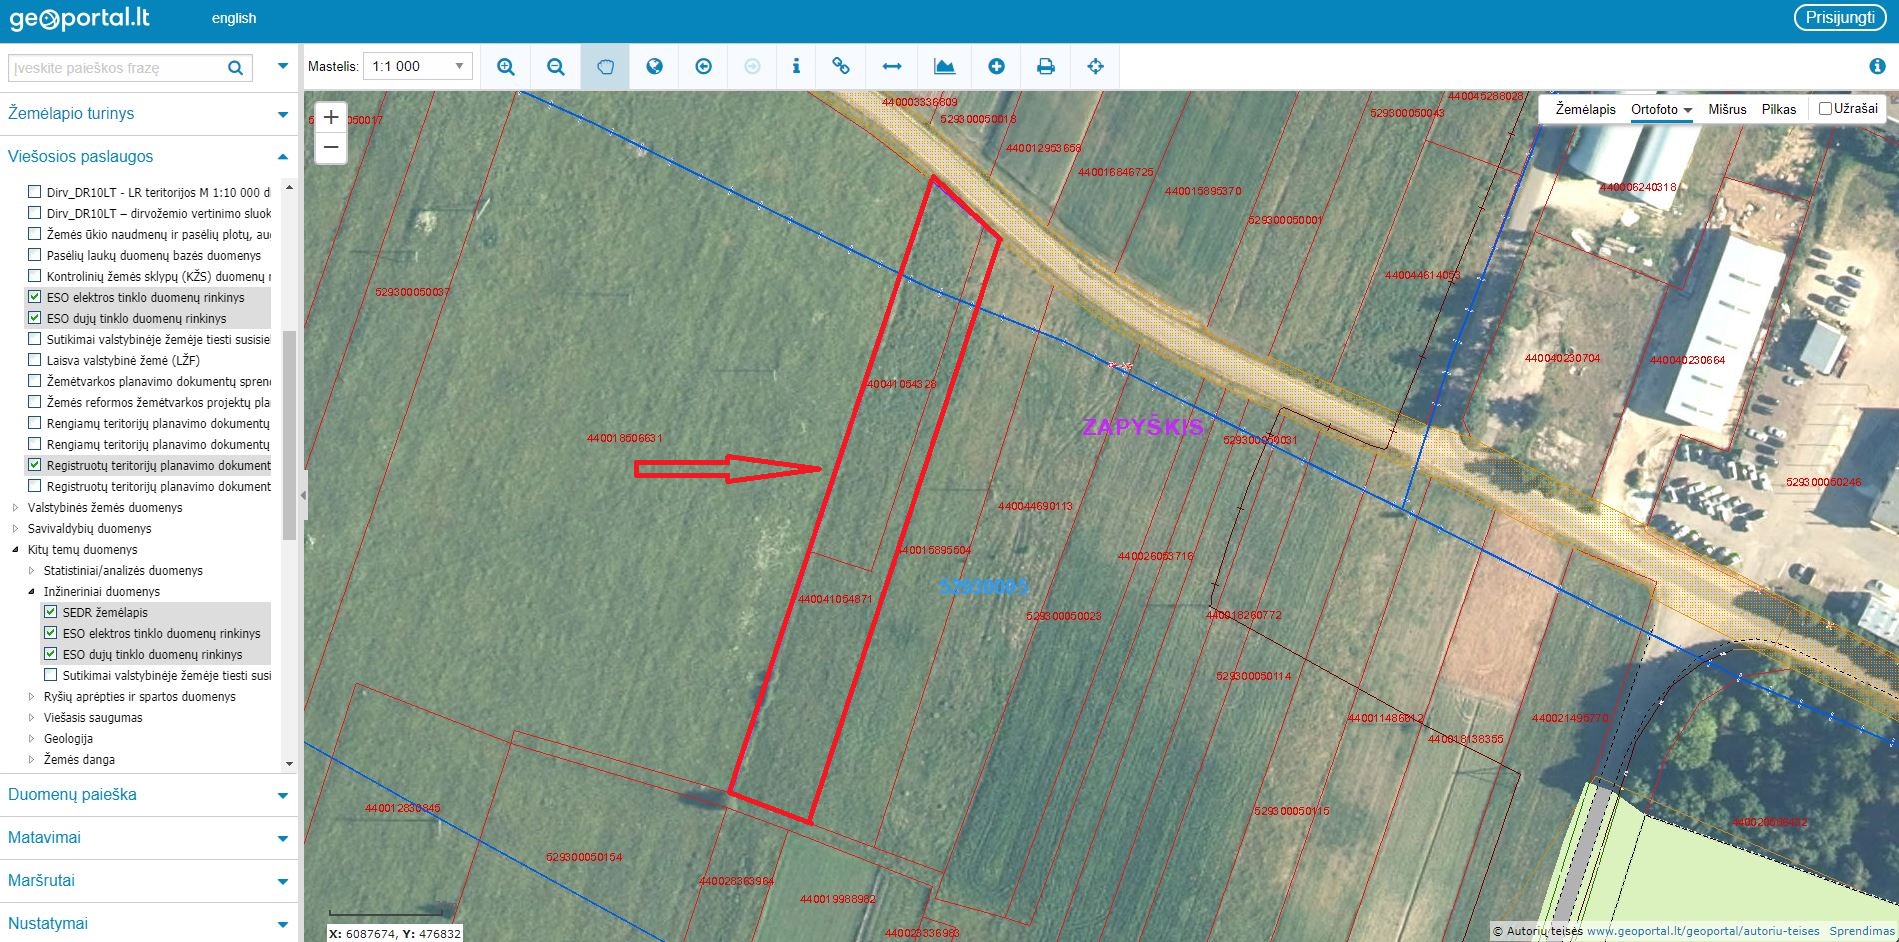Check Kontrolinių žemės sklypų (KŽS) layer

point(35,276)
